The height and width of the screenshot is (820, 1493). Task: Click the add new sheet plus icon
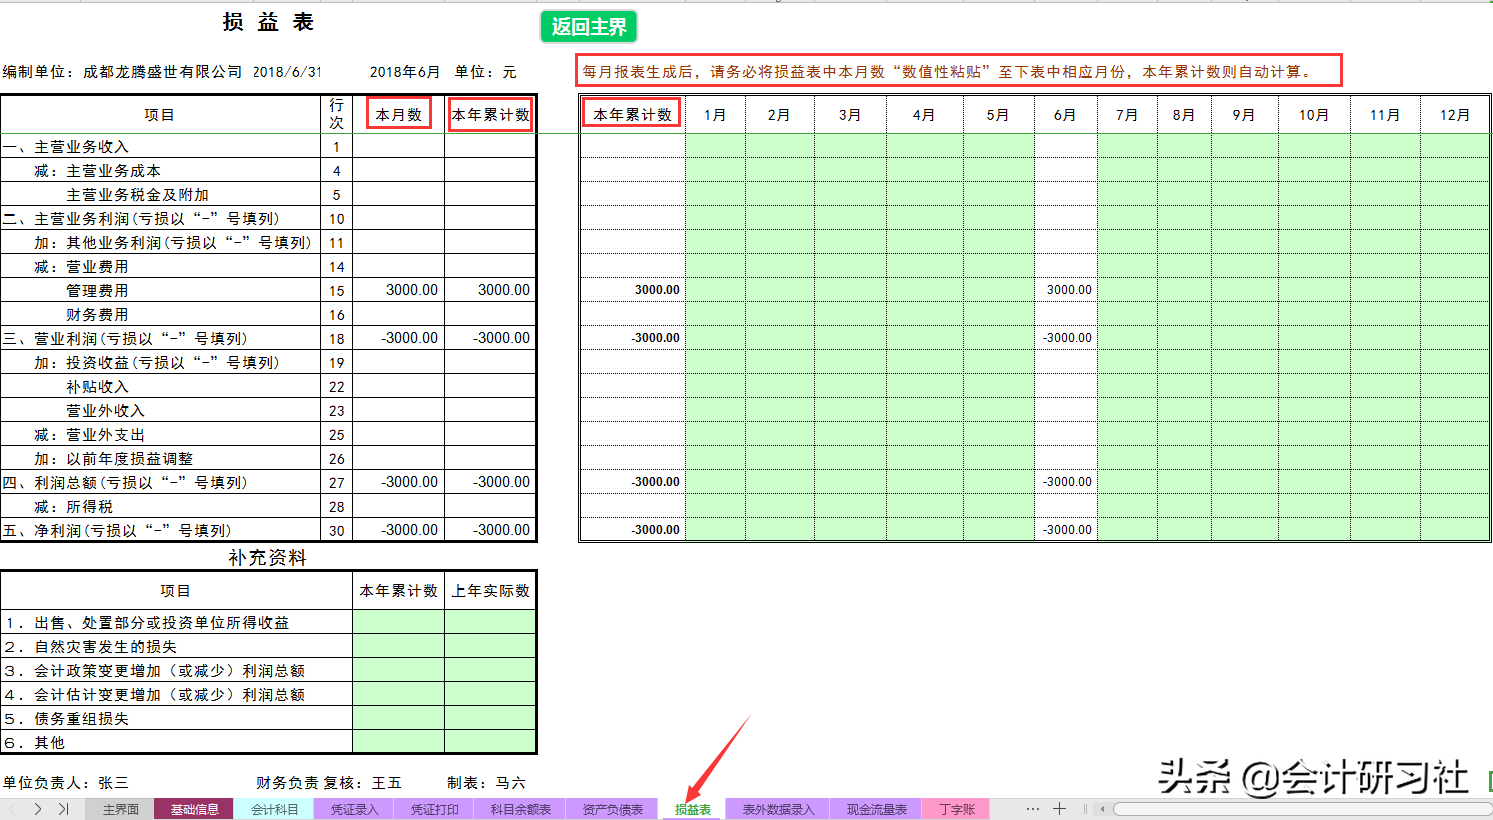point(1058,810)
